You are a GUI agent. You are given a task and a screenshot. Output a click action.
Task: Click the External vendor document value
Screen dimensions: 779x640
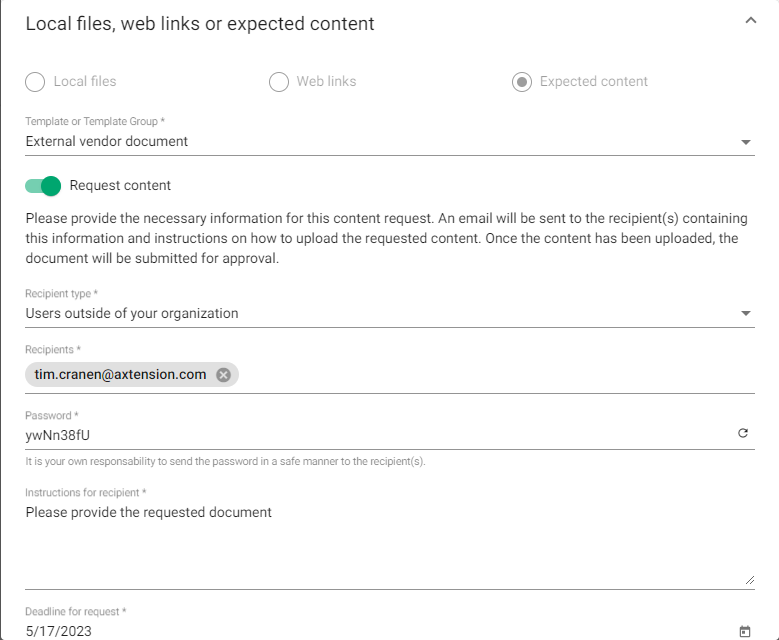pyautogui.click(x=107, y=142)
